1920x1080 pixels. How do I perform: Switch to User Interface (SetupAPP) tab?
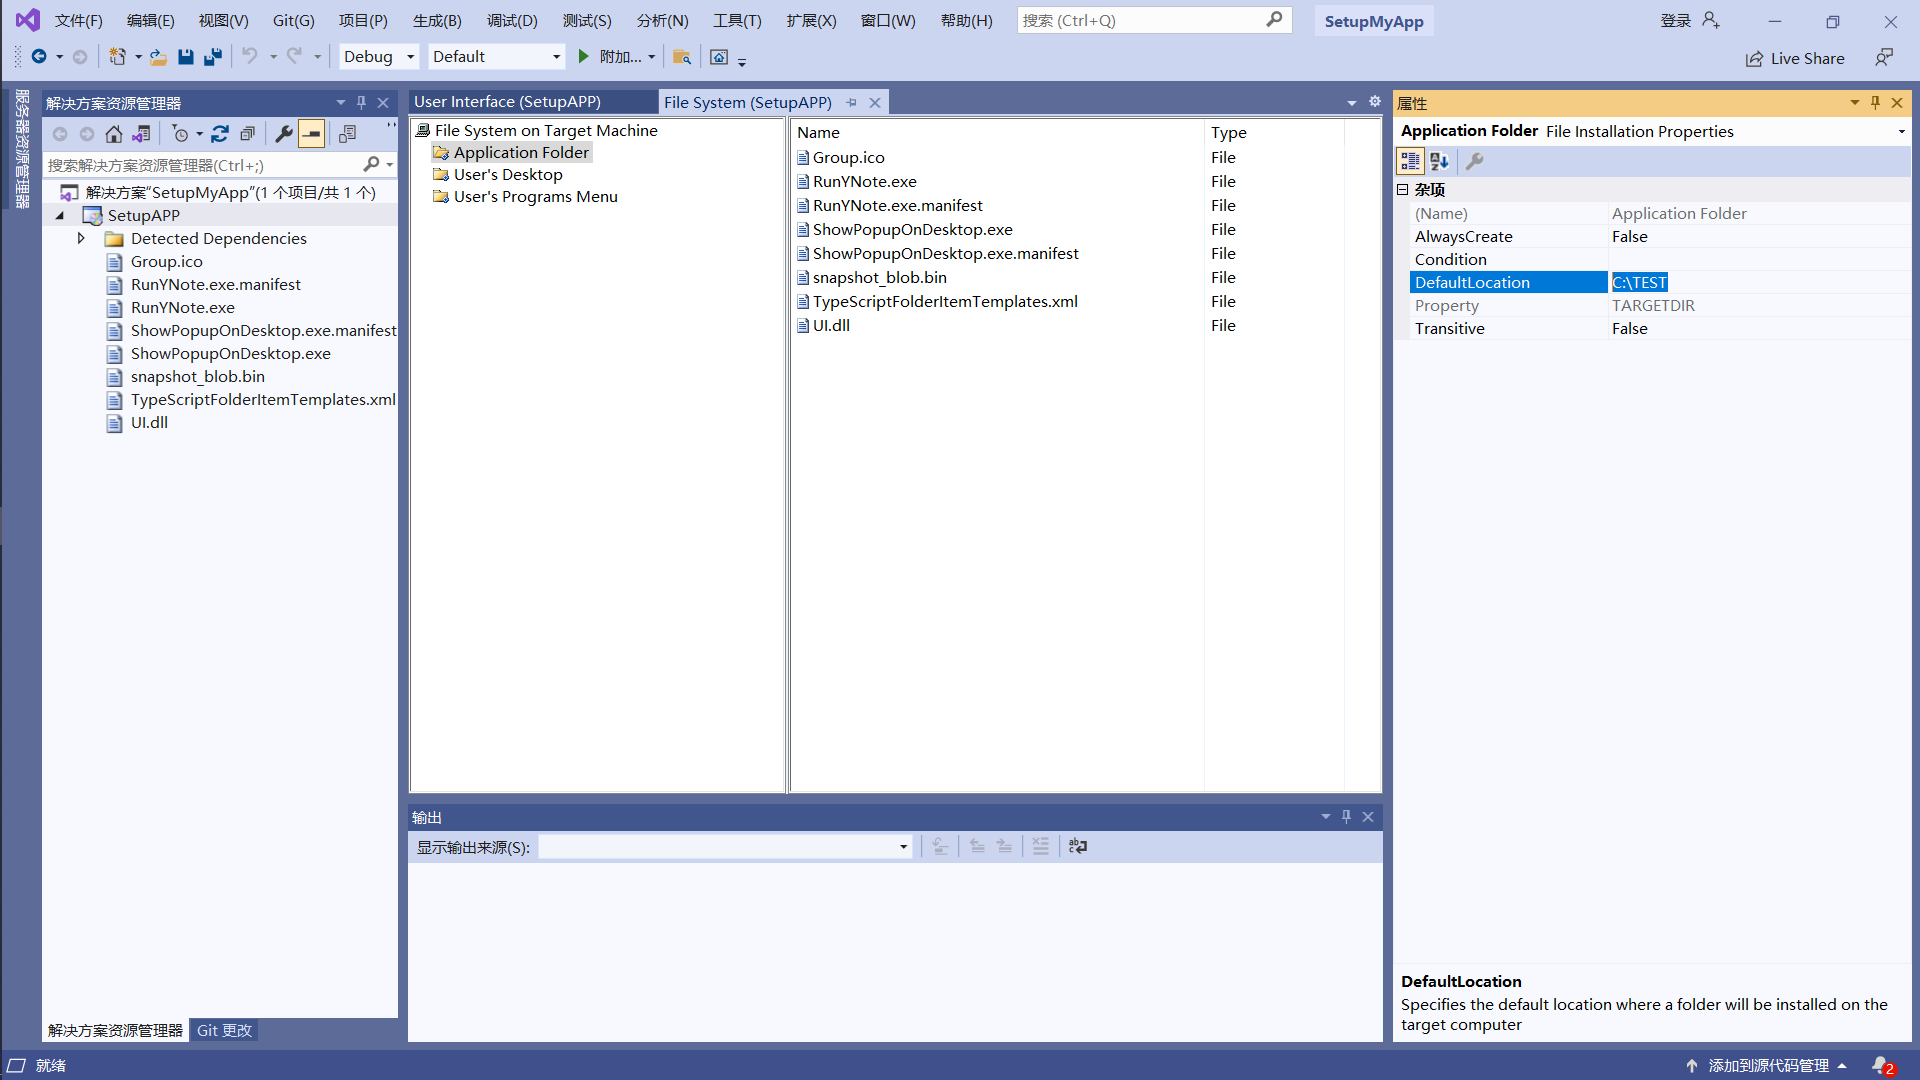[x=508, y=102]
